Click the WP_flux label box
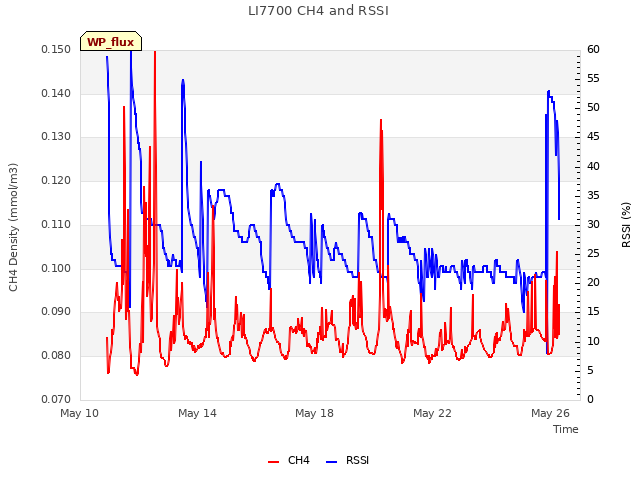 [x=111, y=41]
